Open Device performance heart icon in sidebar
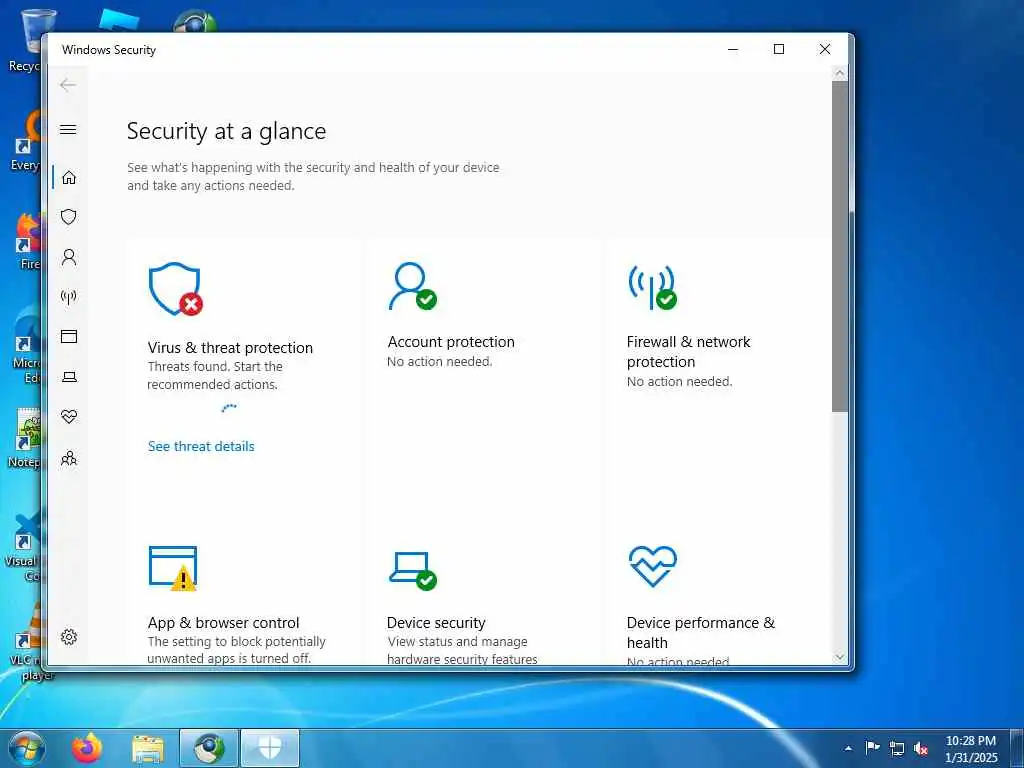 (x=69, y=417)
